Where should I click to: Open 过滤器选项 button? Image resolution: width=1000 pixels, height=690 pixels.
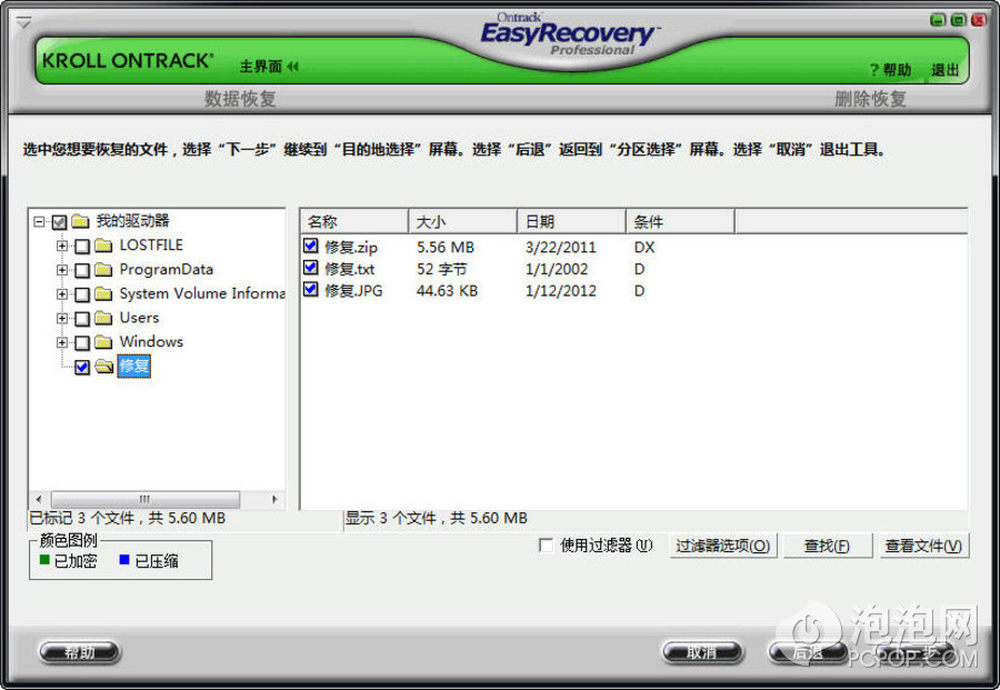tap(723, 546)
